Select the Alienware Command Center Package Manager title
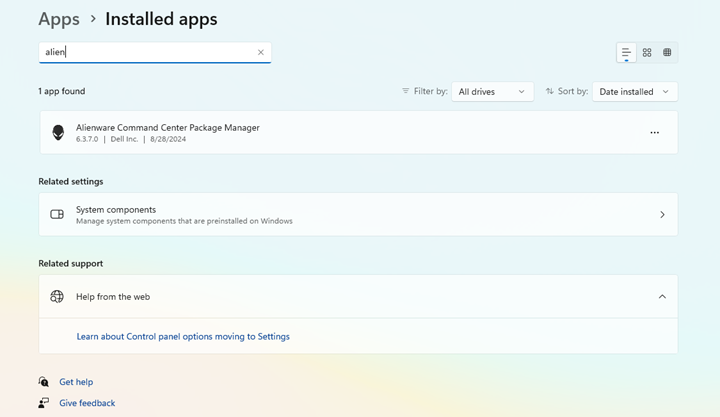Viewport: 720px width, 417px height. pyautogui.click(x=168, y=127)
